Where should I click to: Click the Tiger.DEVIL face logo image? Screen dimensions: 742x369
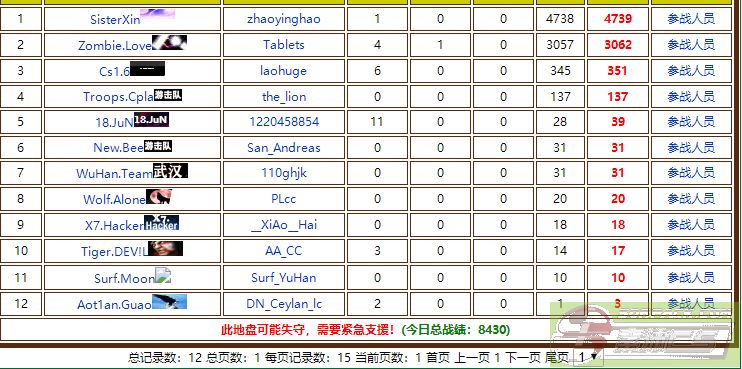point(165,248)
